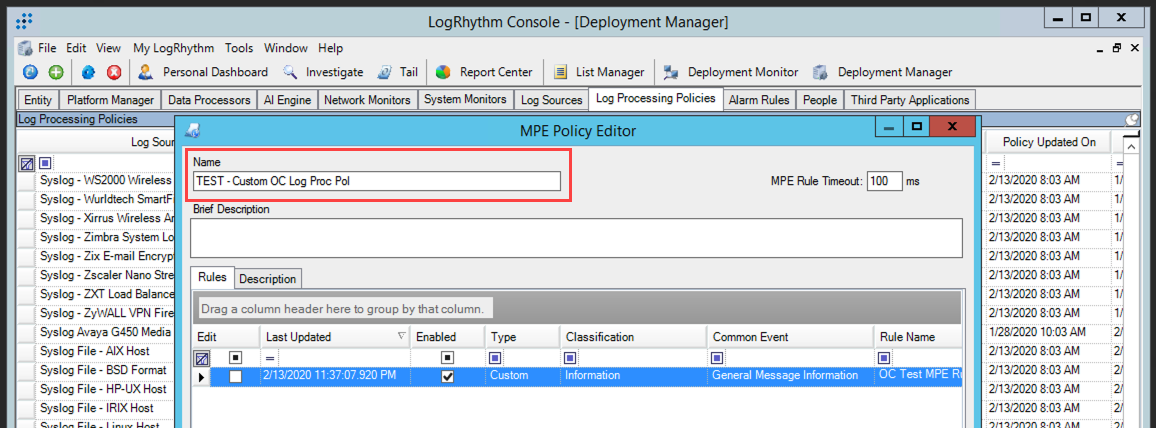
Task: Click the MPE Rule Timeout value field
Action: click(884, 181)
